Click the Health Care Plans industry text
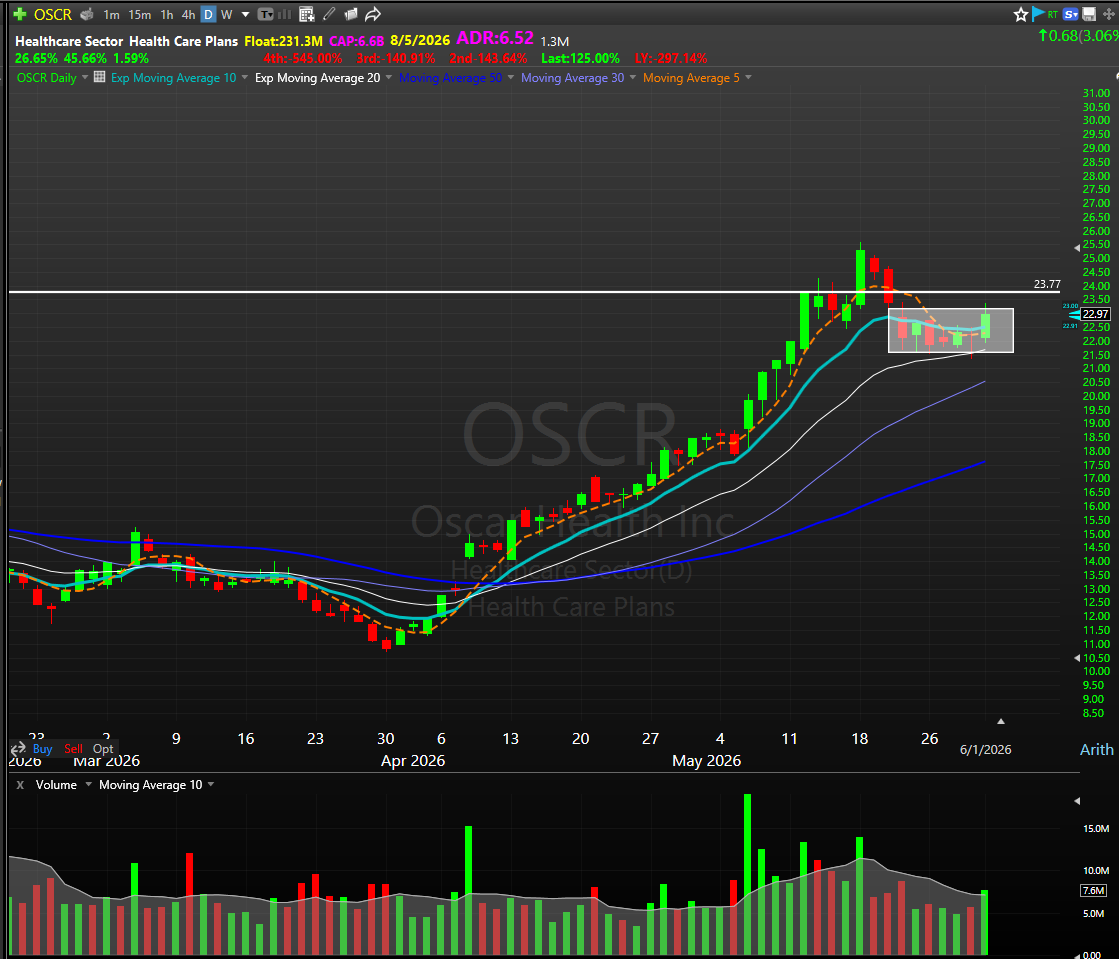This screenshot has width=1119, height=959. pos(183,41)
